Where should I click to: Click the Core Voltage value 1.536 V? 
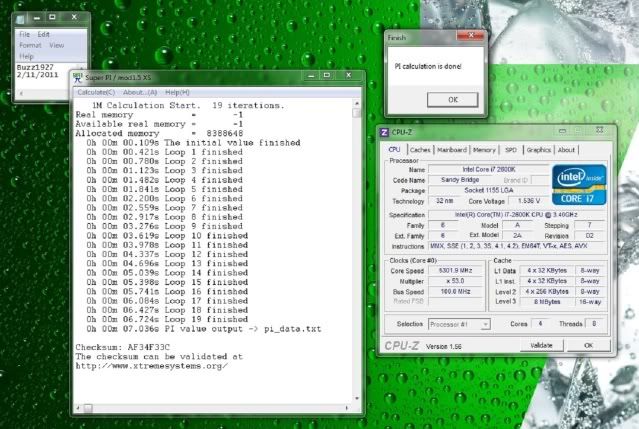(x=529, y=201)
